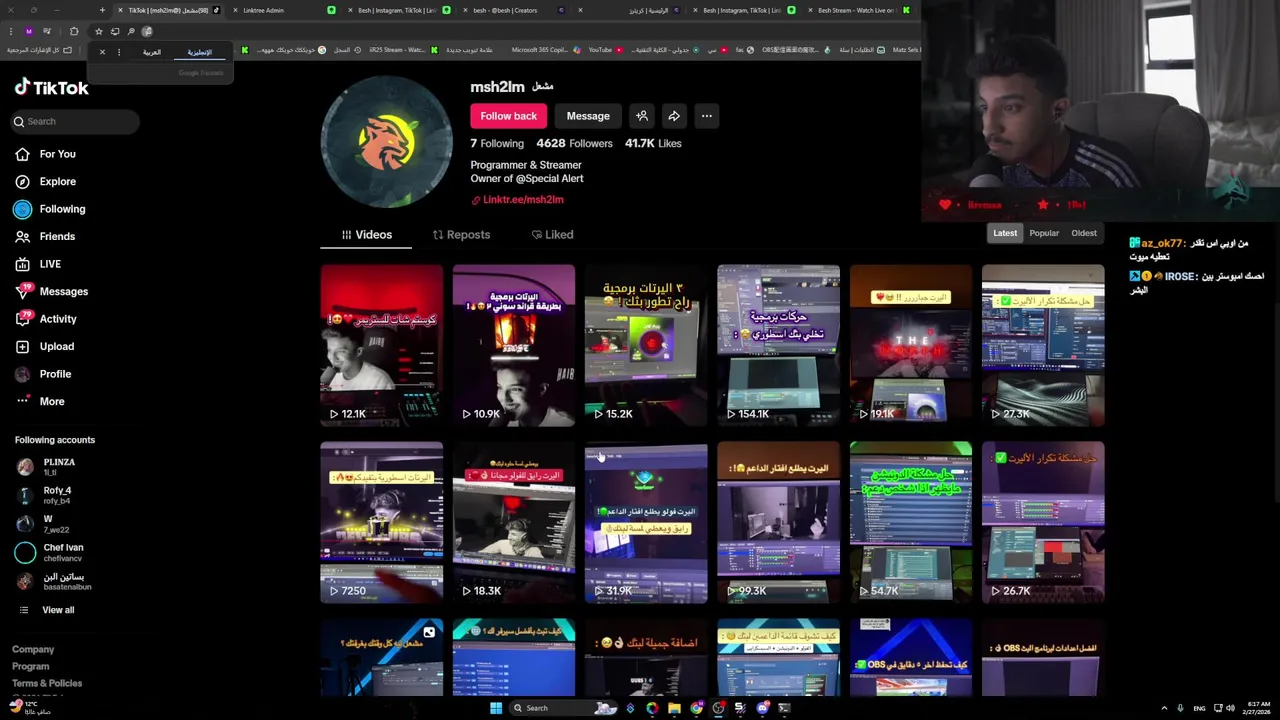Open Messages in the sidebar
The width and height of the screenshot is (1280, 720).
click(51, 291)
